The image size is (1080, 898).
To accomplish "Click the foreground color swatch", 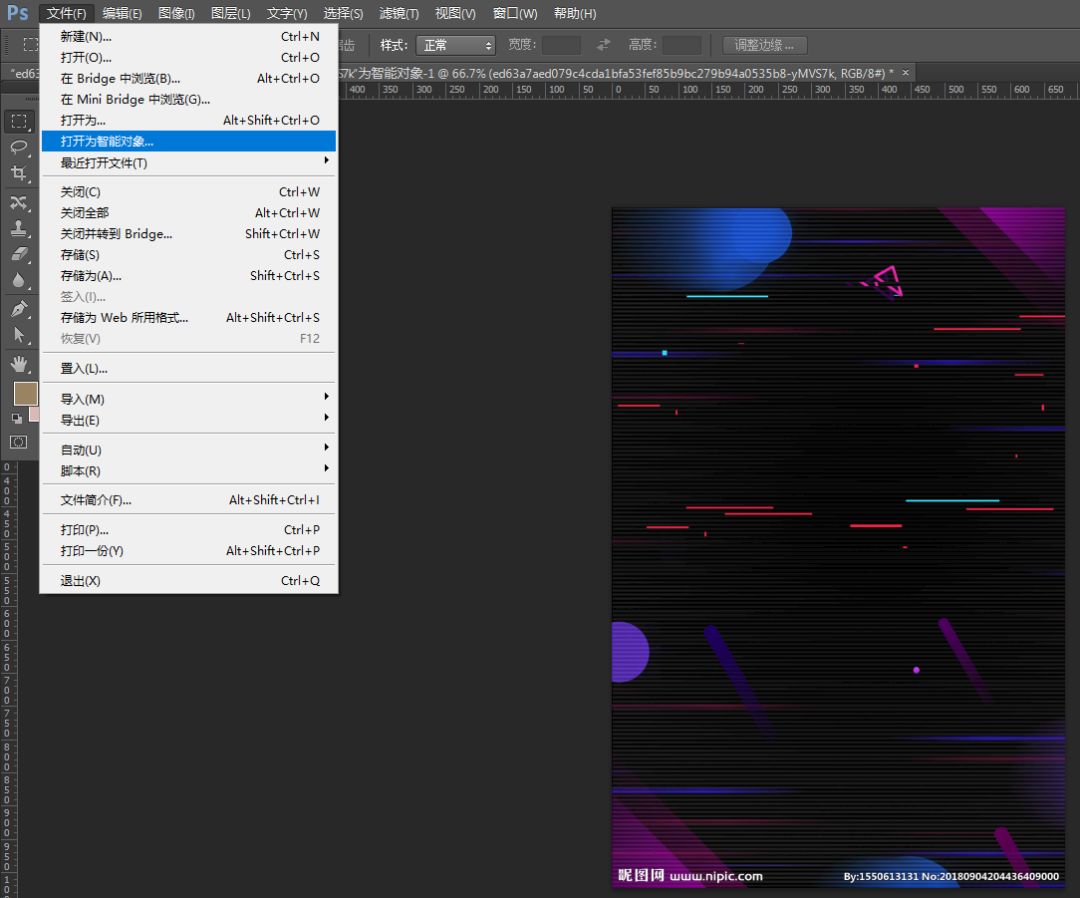I will point(25,393).
